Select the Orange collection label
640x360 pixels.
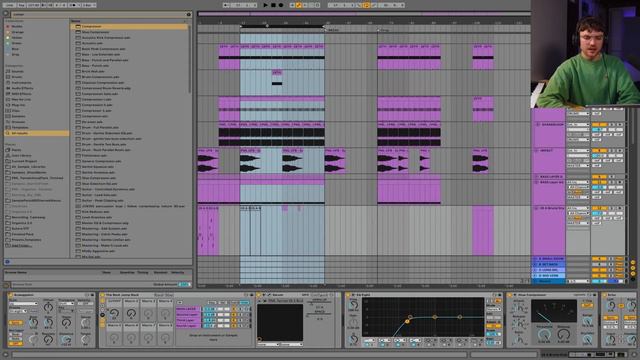(x=18, y=32)
